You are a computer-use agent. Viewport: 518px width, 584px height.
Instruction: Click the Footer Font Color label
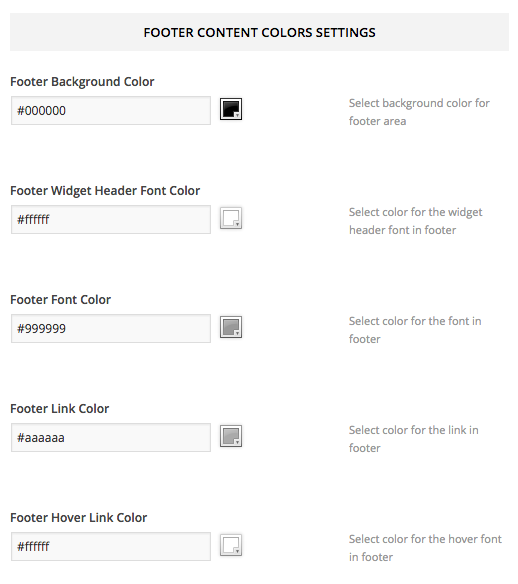tap(60, 299)
